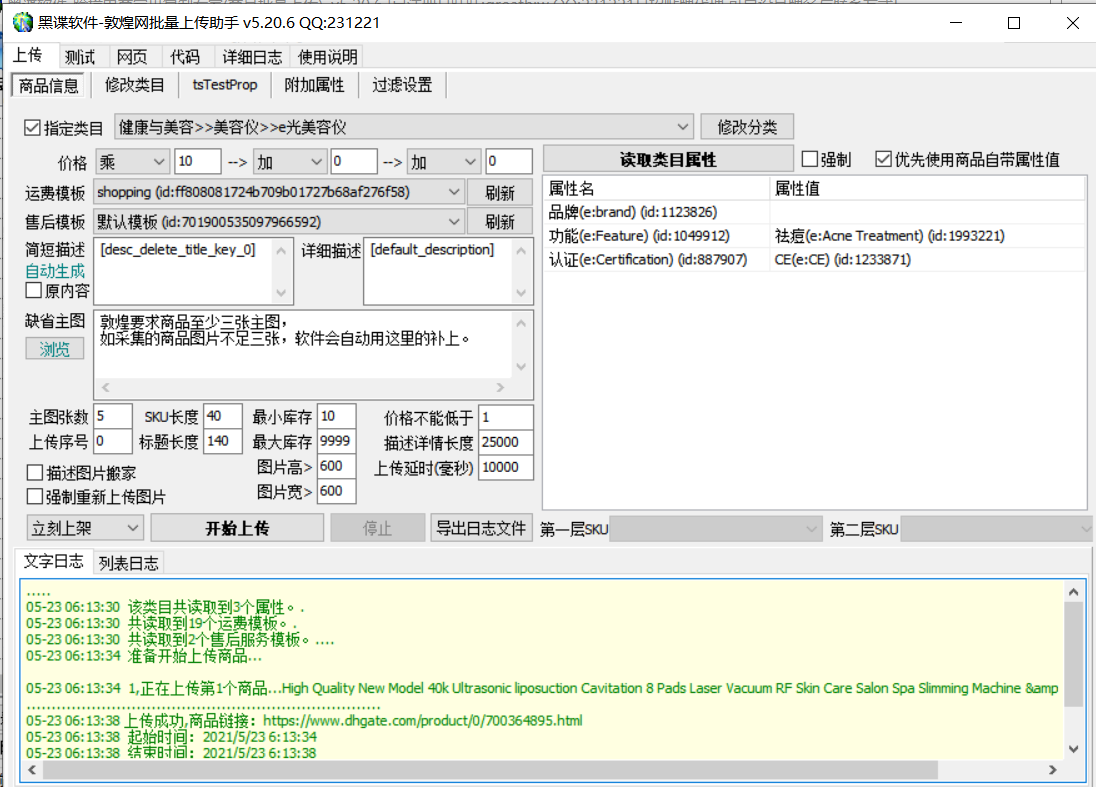The image size is (1096, 787).
Task: Focus the 最小库存 input field
Action: tap(337, 417)
